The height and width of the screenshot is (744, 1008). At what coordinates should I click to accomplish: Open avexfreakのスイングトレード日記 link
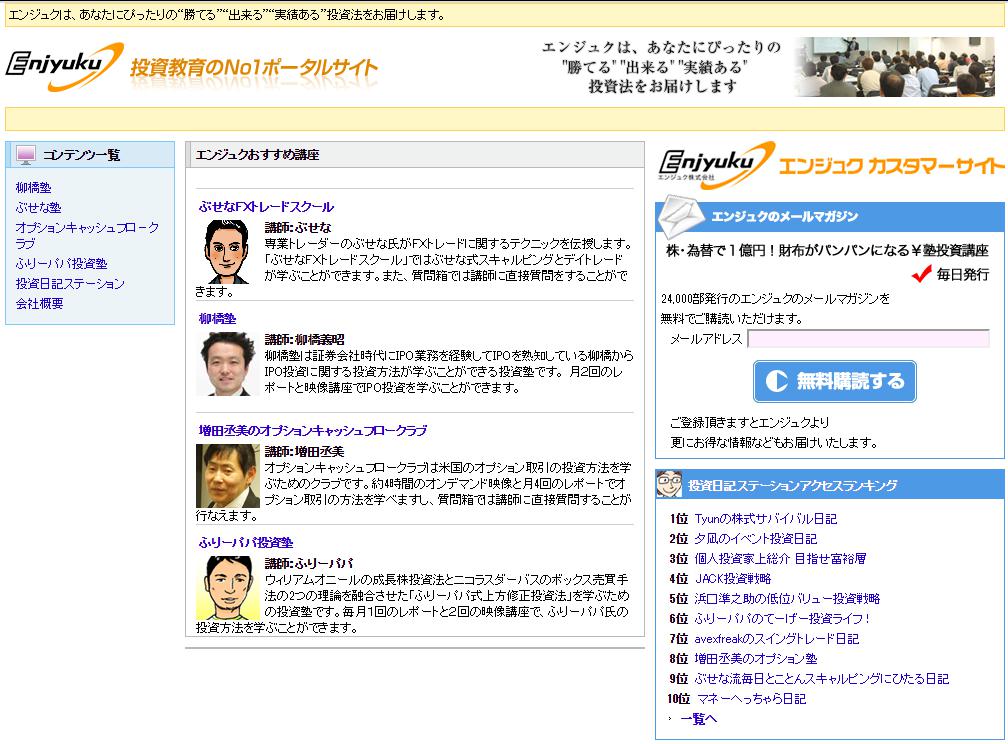[x=777, y=639]
